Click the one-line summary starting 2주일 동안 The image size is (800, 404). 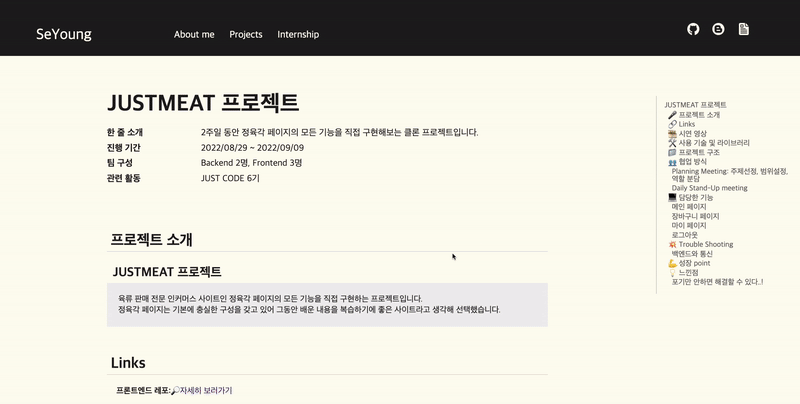(340, 132)
